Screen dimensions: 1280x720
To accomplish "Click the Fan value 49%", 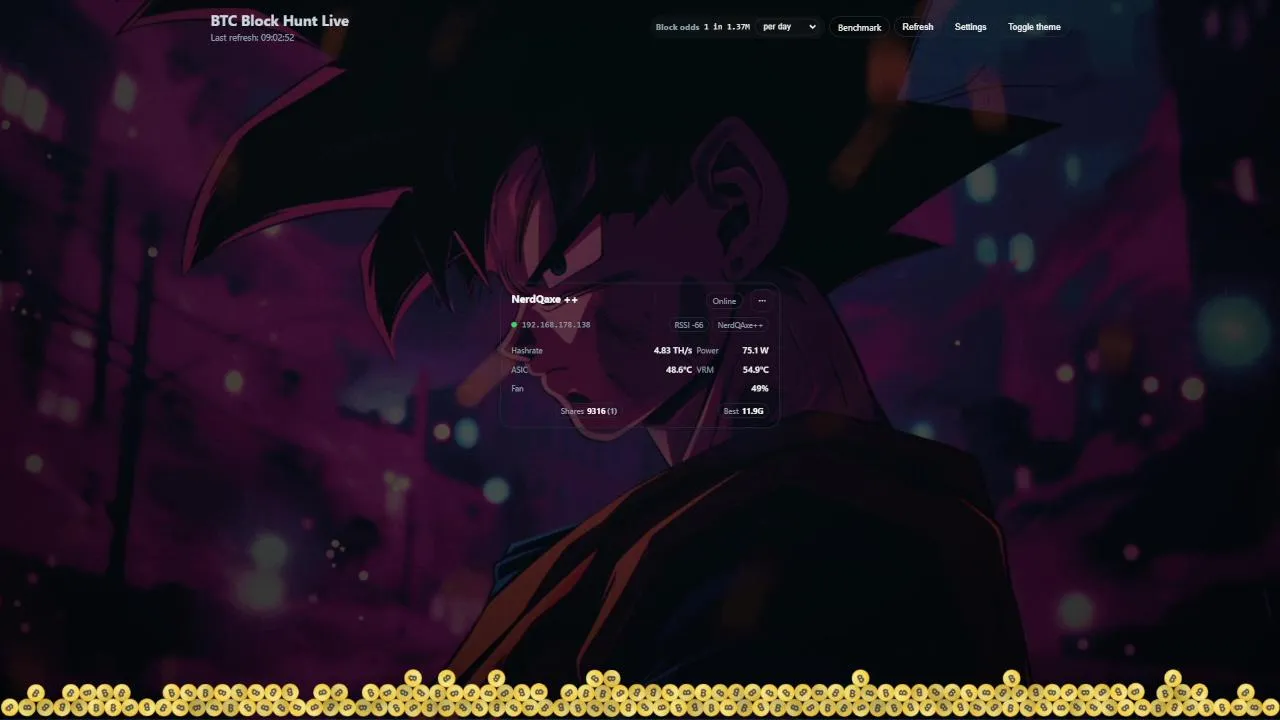I will pos(760,388).
